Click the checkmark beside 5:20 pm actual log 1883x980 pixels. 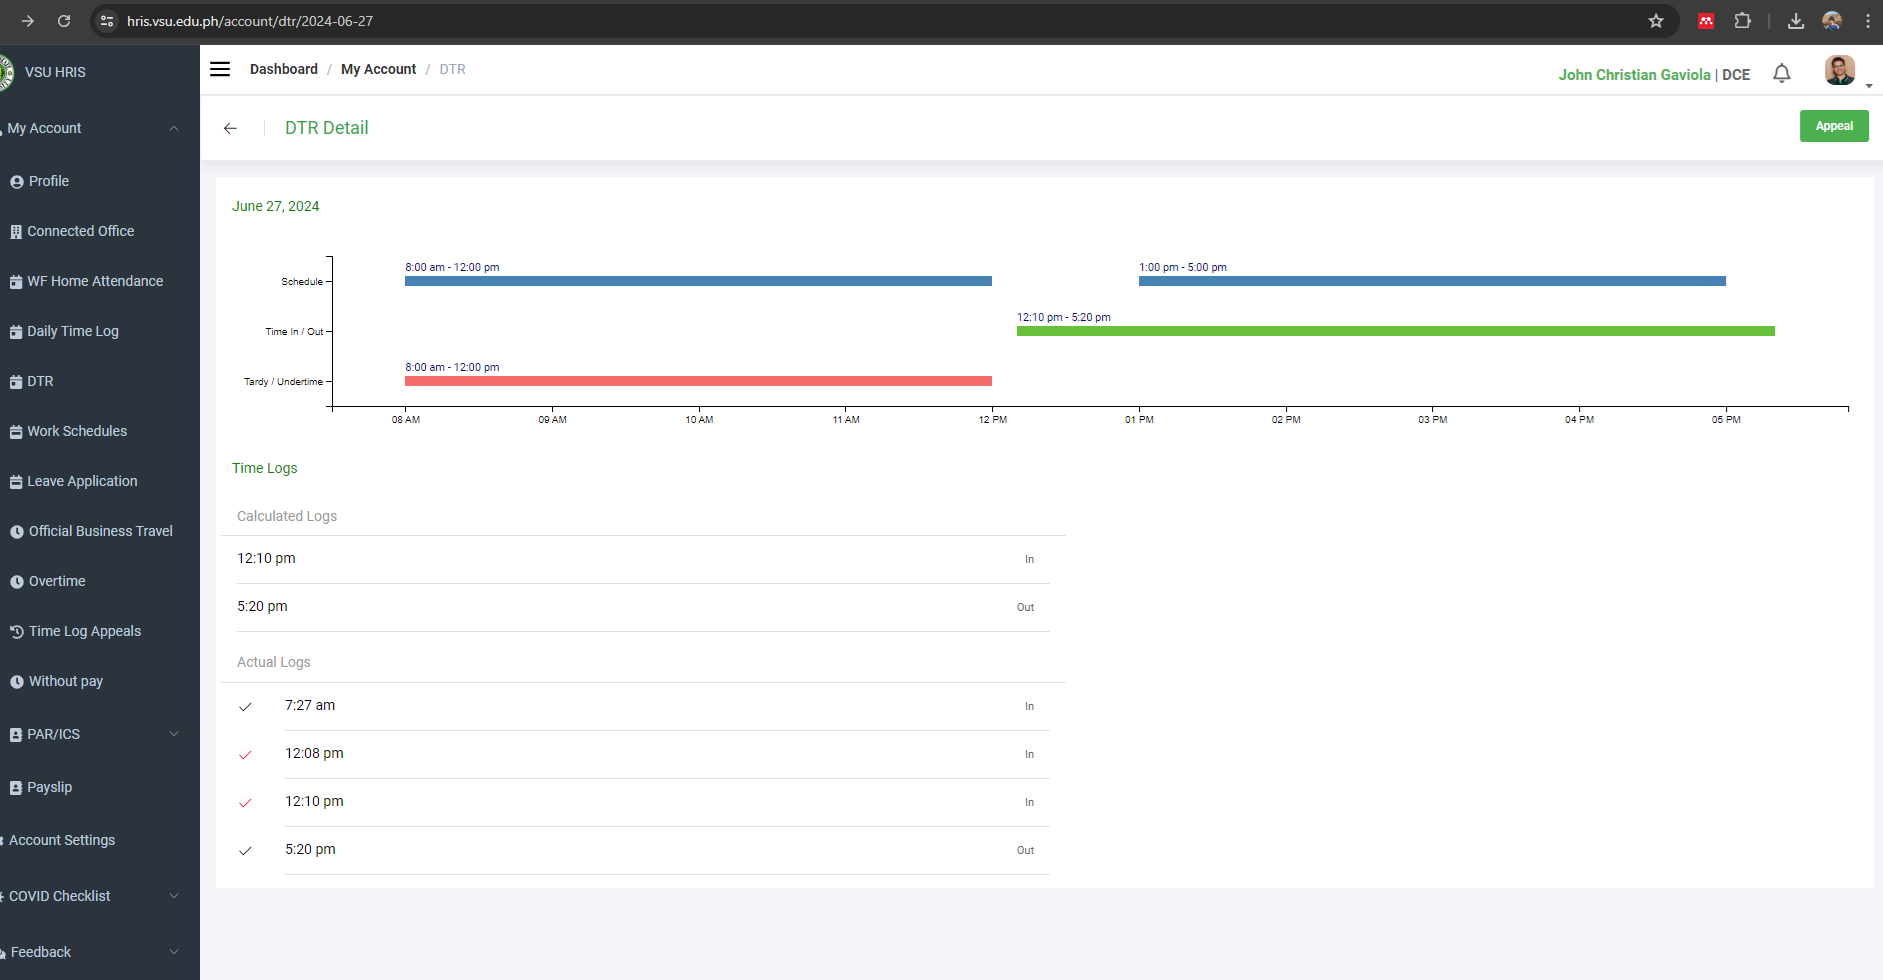coord(245,851)
